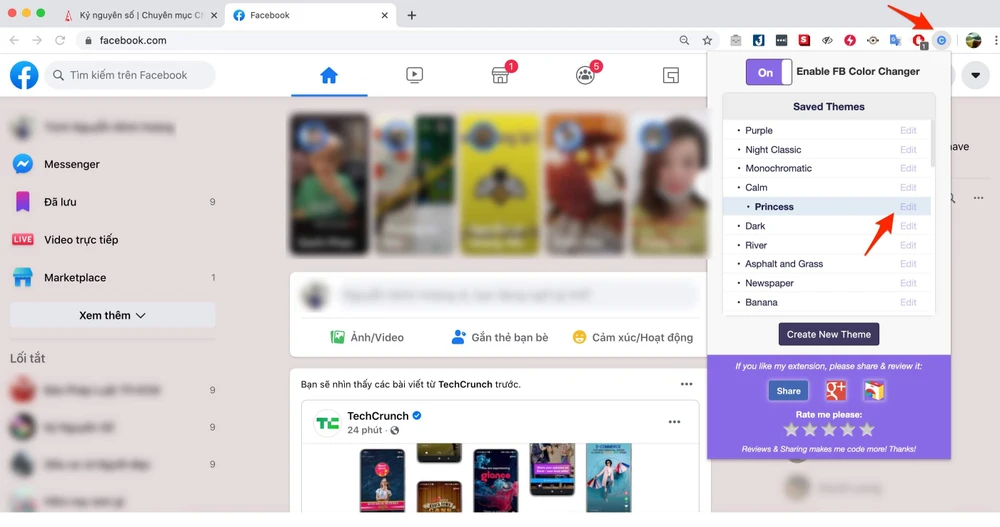Select the Night Classic theme
Image resolution: width=1000 pixels, height=527 pixels.
point(773,150)
